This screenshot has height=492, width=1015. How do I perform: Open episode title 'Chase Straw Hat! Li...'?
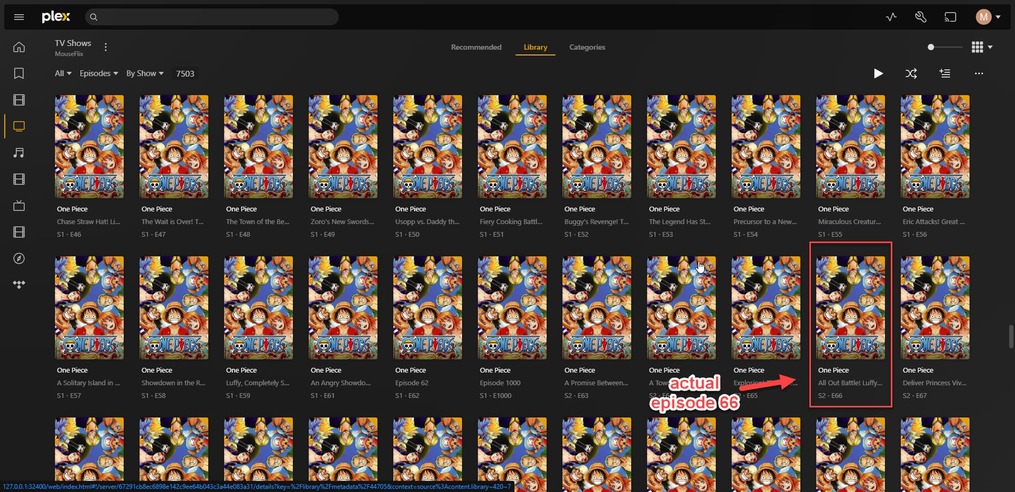point(88,221)
